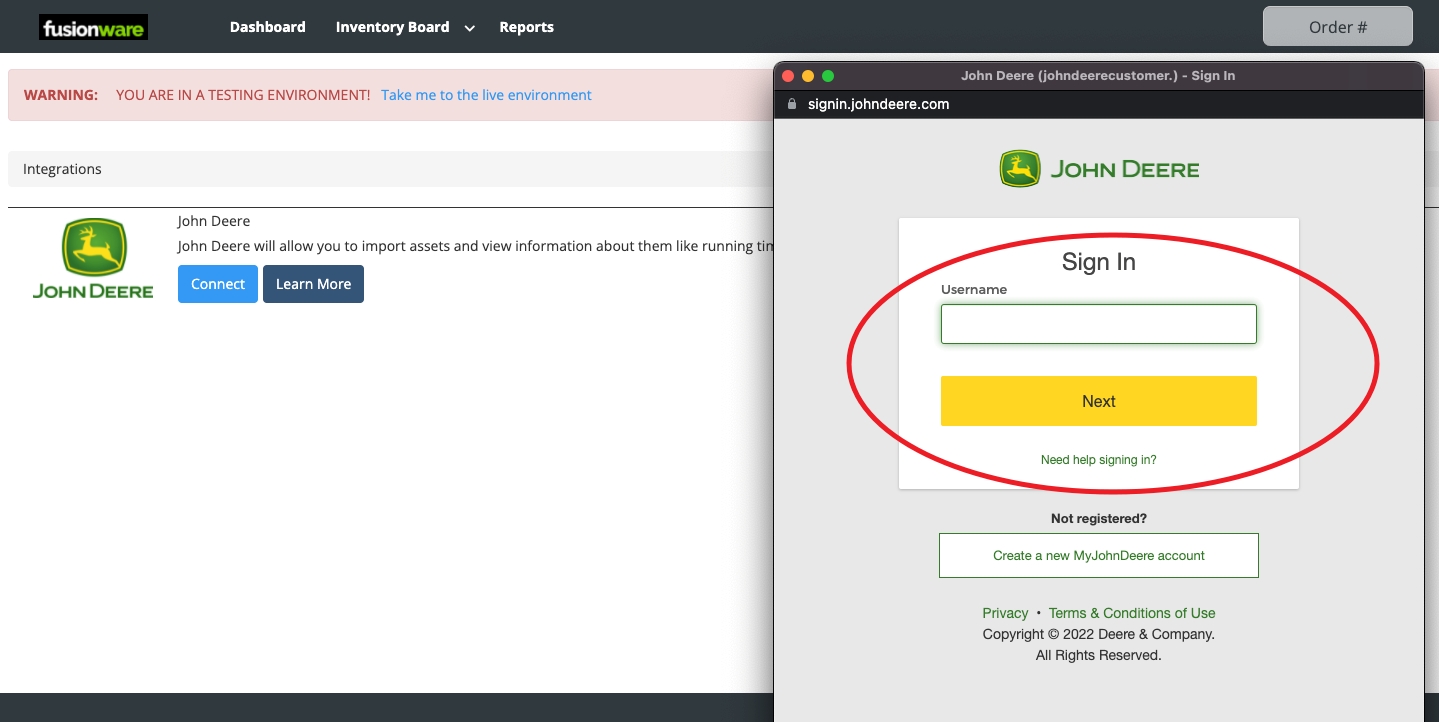This screenshot has height=722, width=1439.
Task: Expand the Inventory Board dropdown chevron
Action: 469,28
